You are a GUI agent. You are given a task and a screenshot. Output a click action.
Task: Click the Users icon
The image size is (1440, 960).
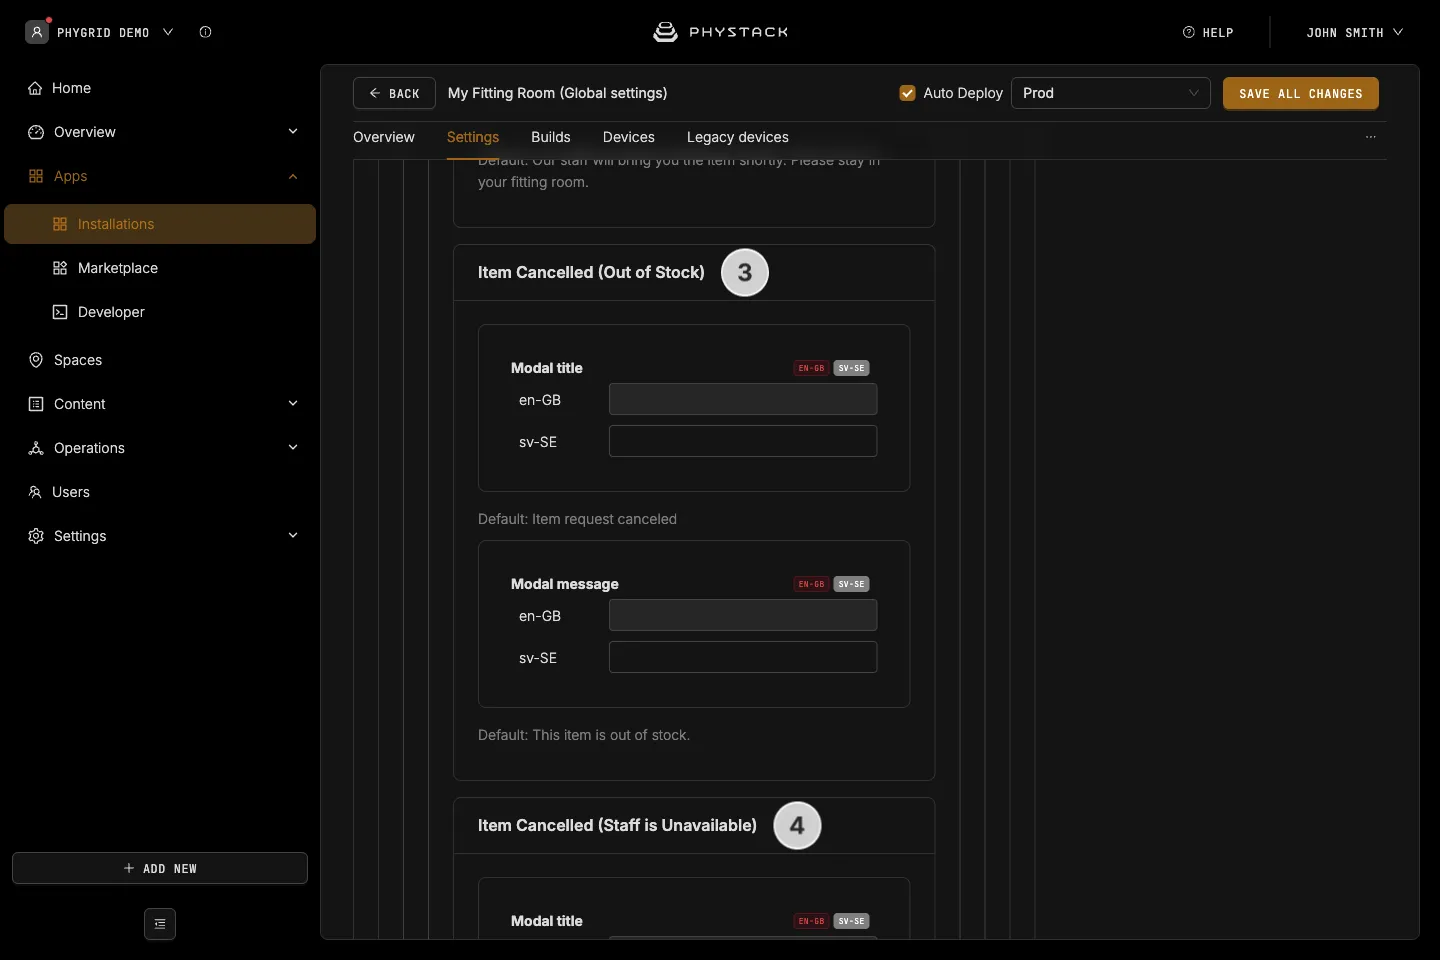pyautogui.click(x=35, y=492)
